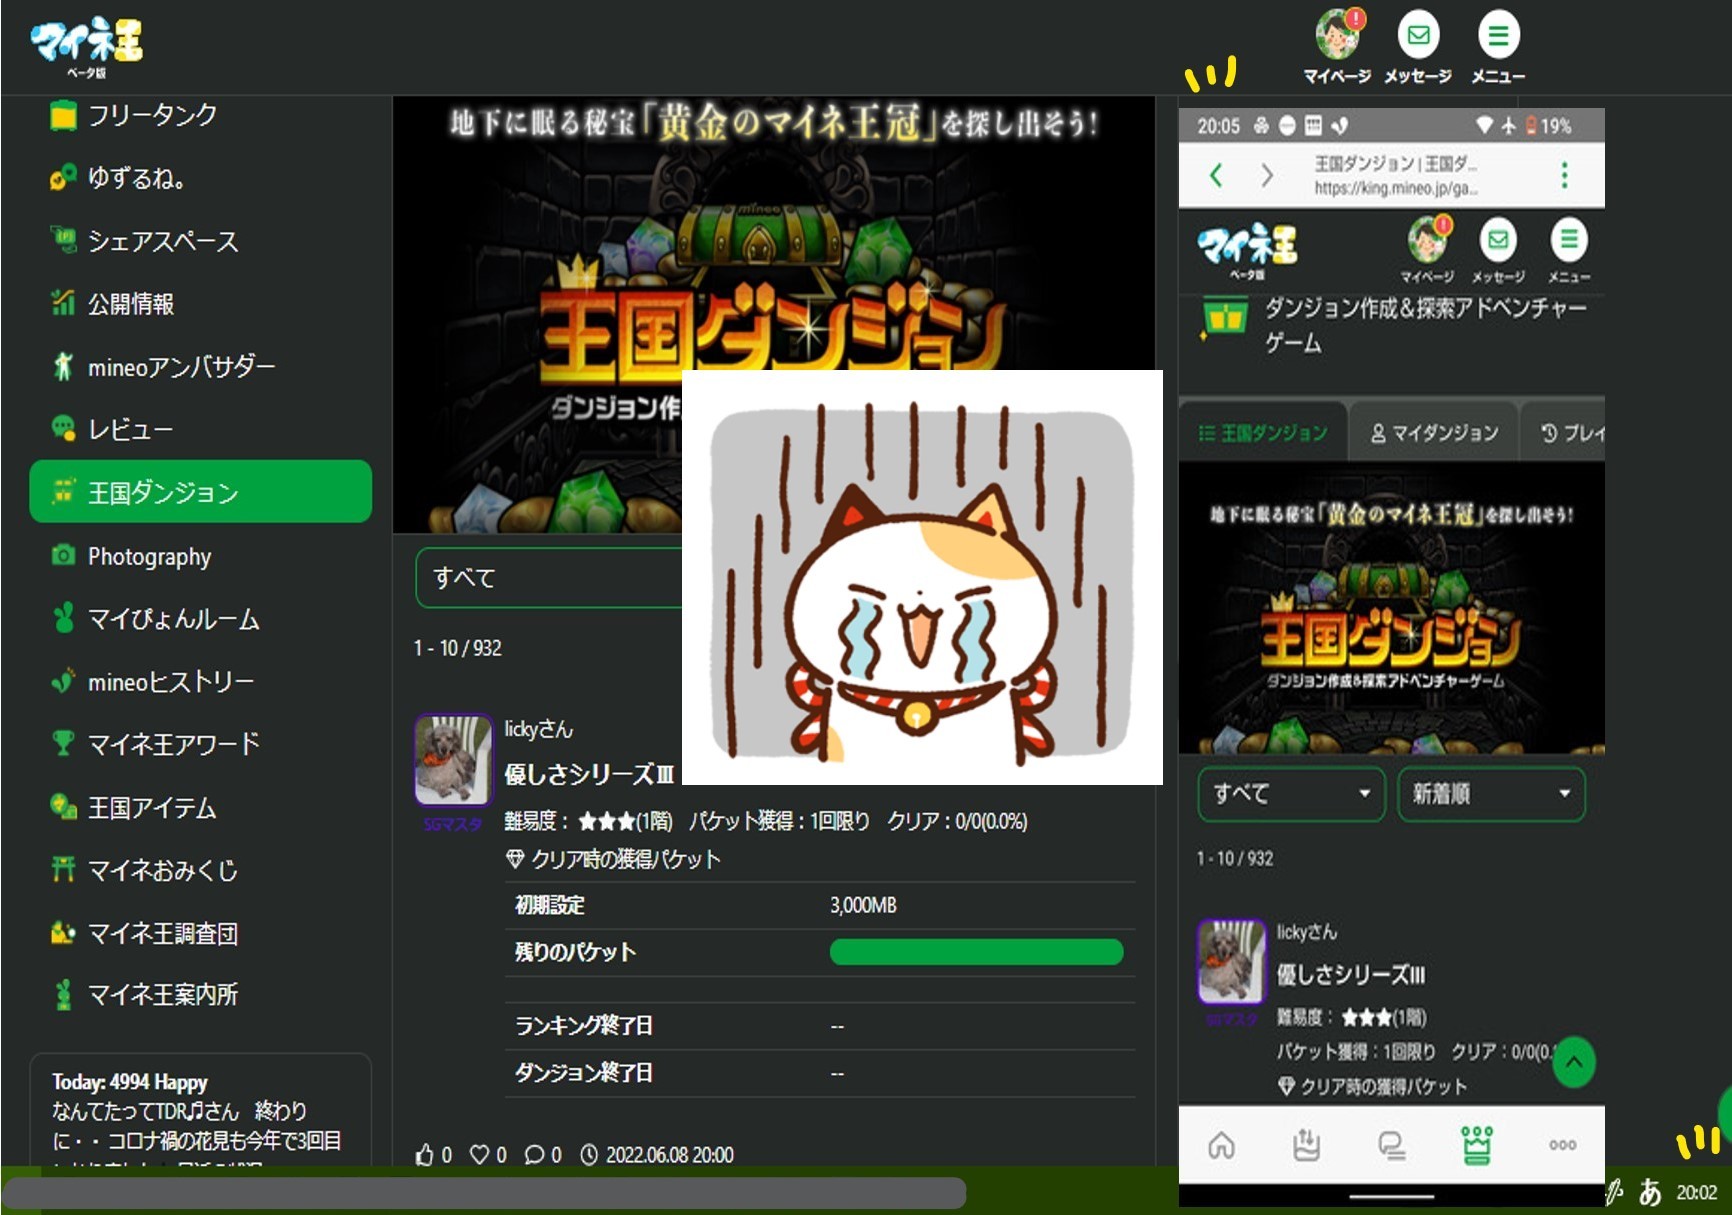
Task: Open メッセージ icon in the desktop header
Action: [1418, 35]
